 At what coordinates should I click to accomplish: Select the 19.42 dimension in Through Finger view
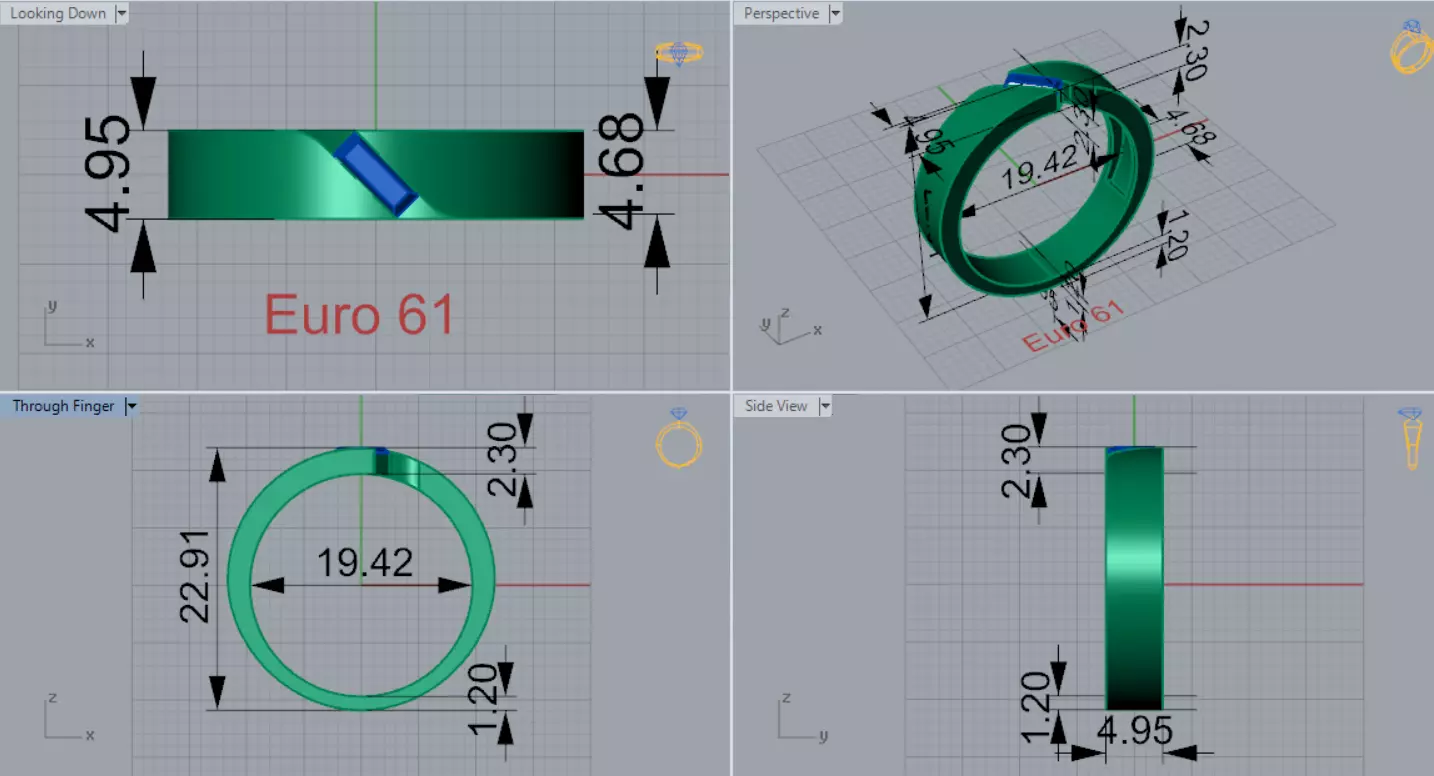click(365, 563)
